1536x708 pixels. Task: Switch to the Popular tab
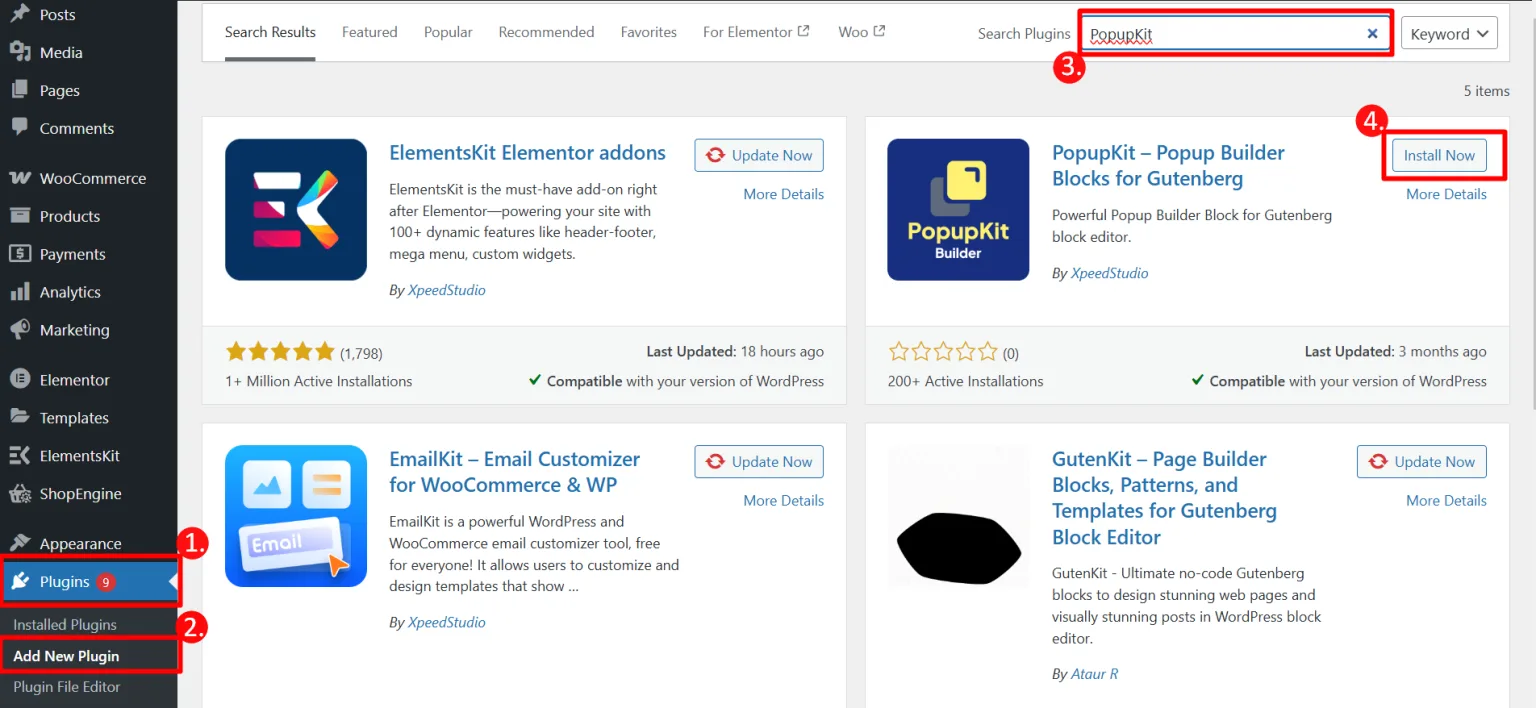click(448, 32)
